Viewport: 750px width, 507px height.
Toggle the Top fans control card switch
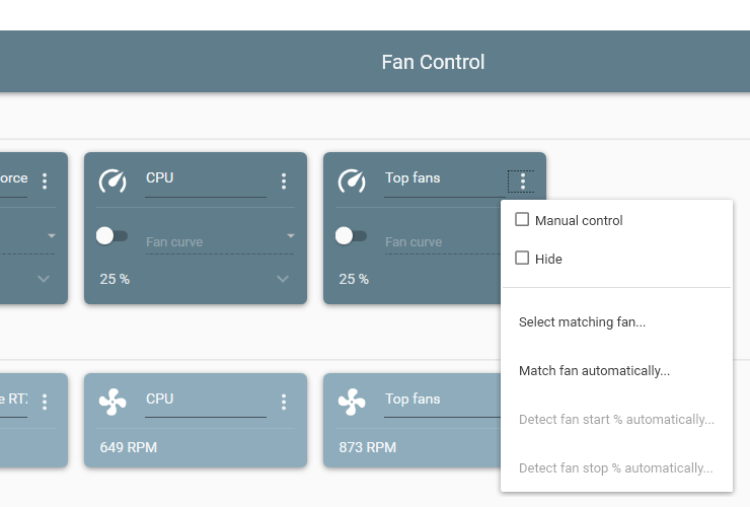coord(351,236)
